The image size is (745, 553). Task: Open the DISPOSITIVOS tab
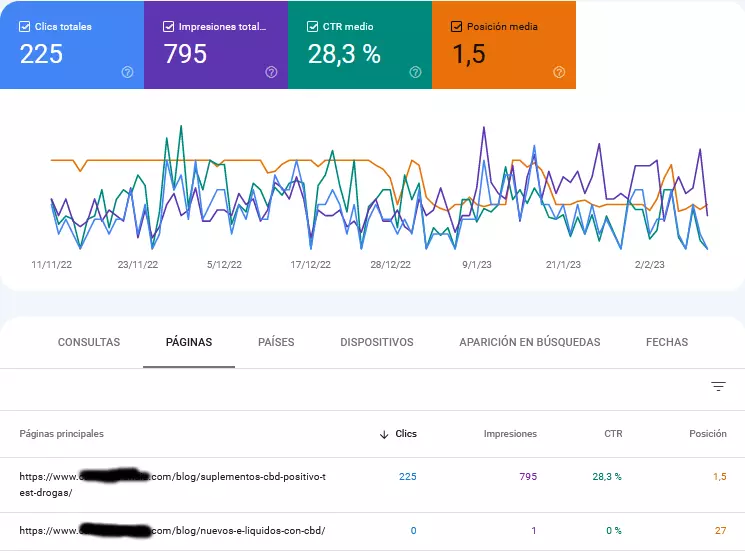tap(377, 342)
